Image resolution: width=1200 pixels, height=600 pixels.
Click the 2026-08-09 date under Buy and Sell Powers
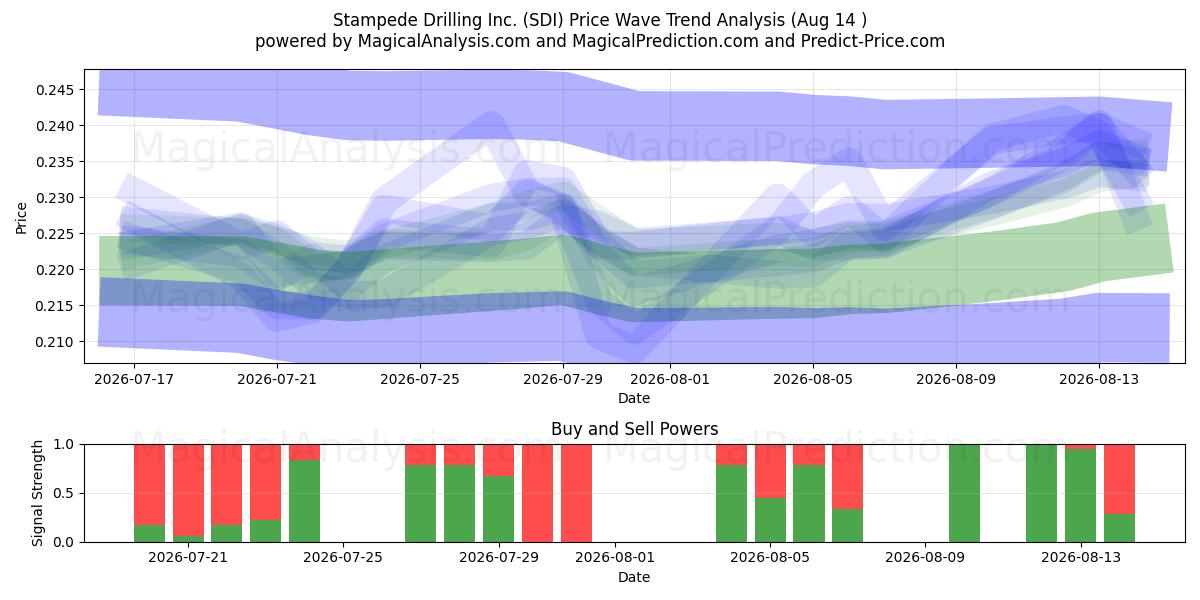click(x=925, y=559)
